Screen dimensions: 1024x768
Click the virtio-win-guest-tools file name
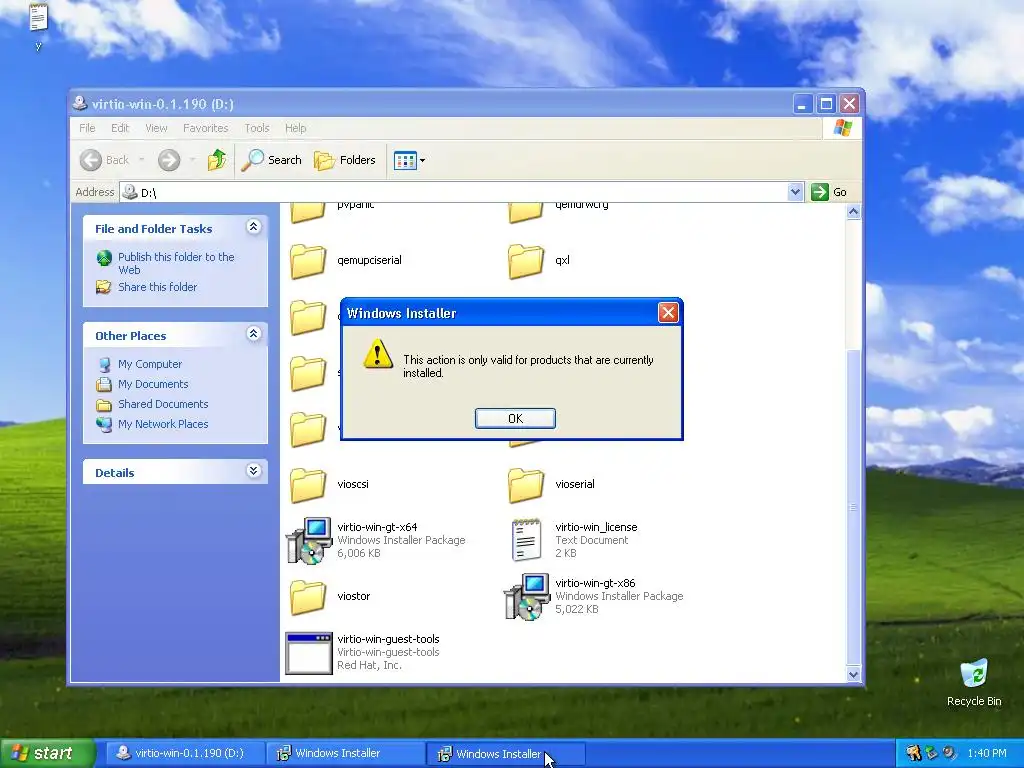click(388, 639)
